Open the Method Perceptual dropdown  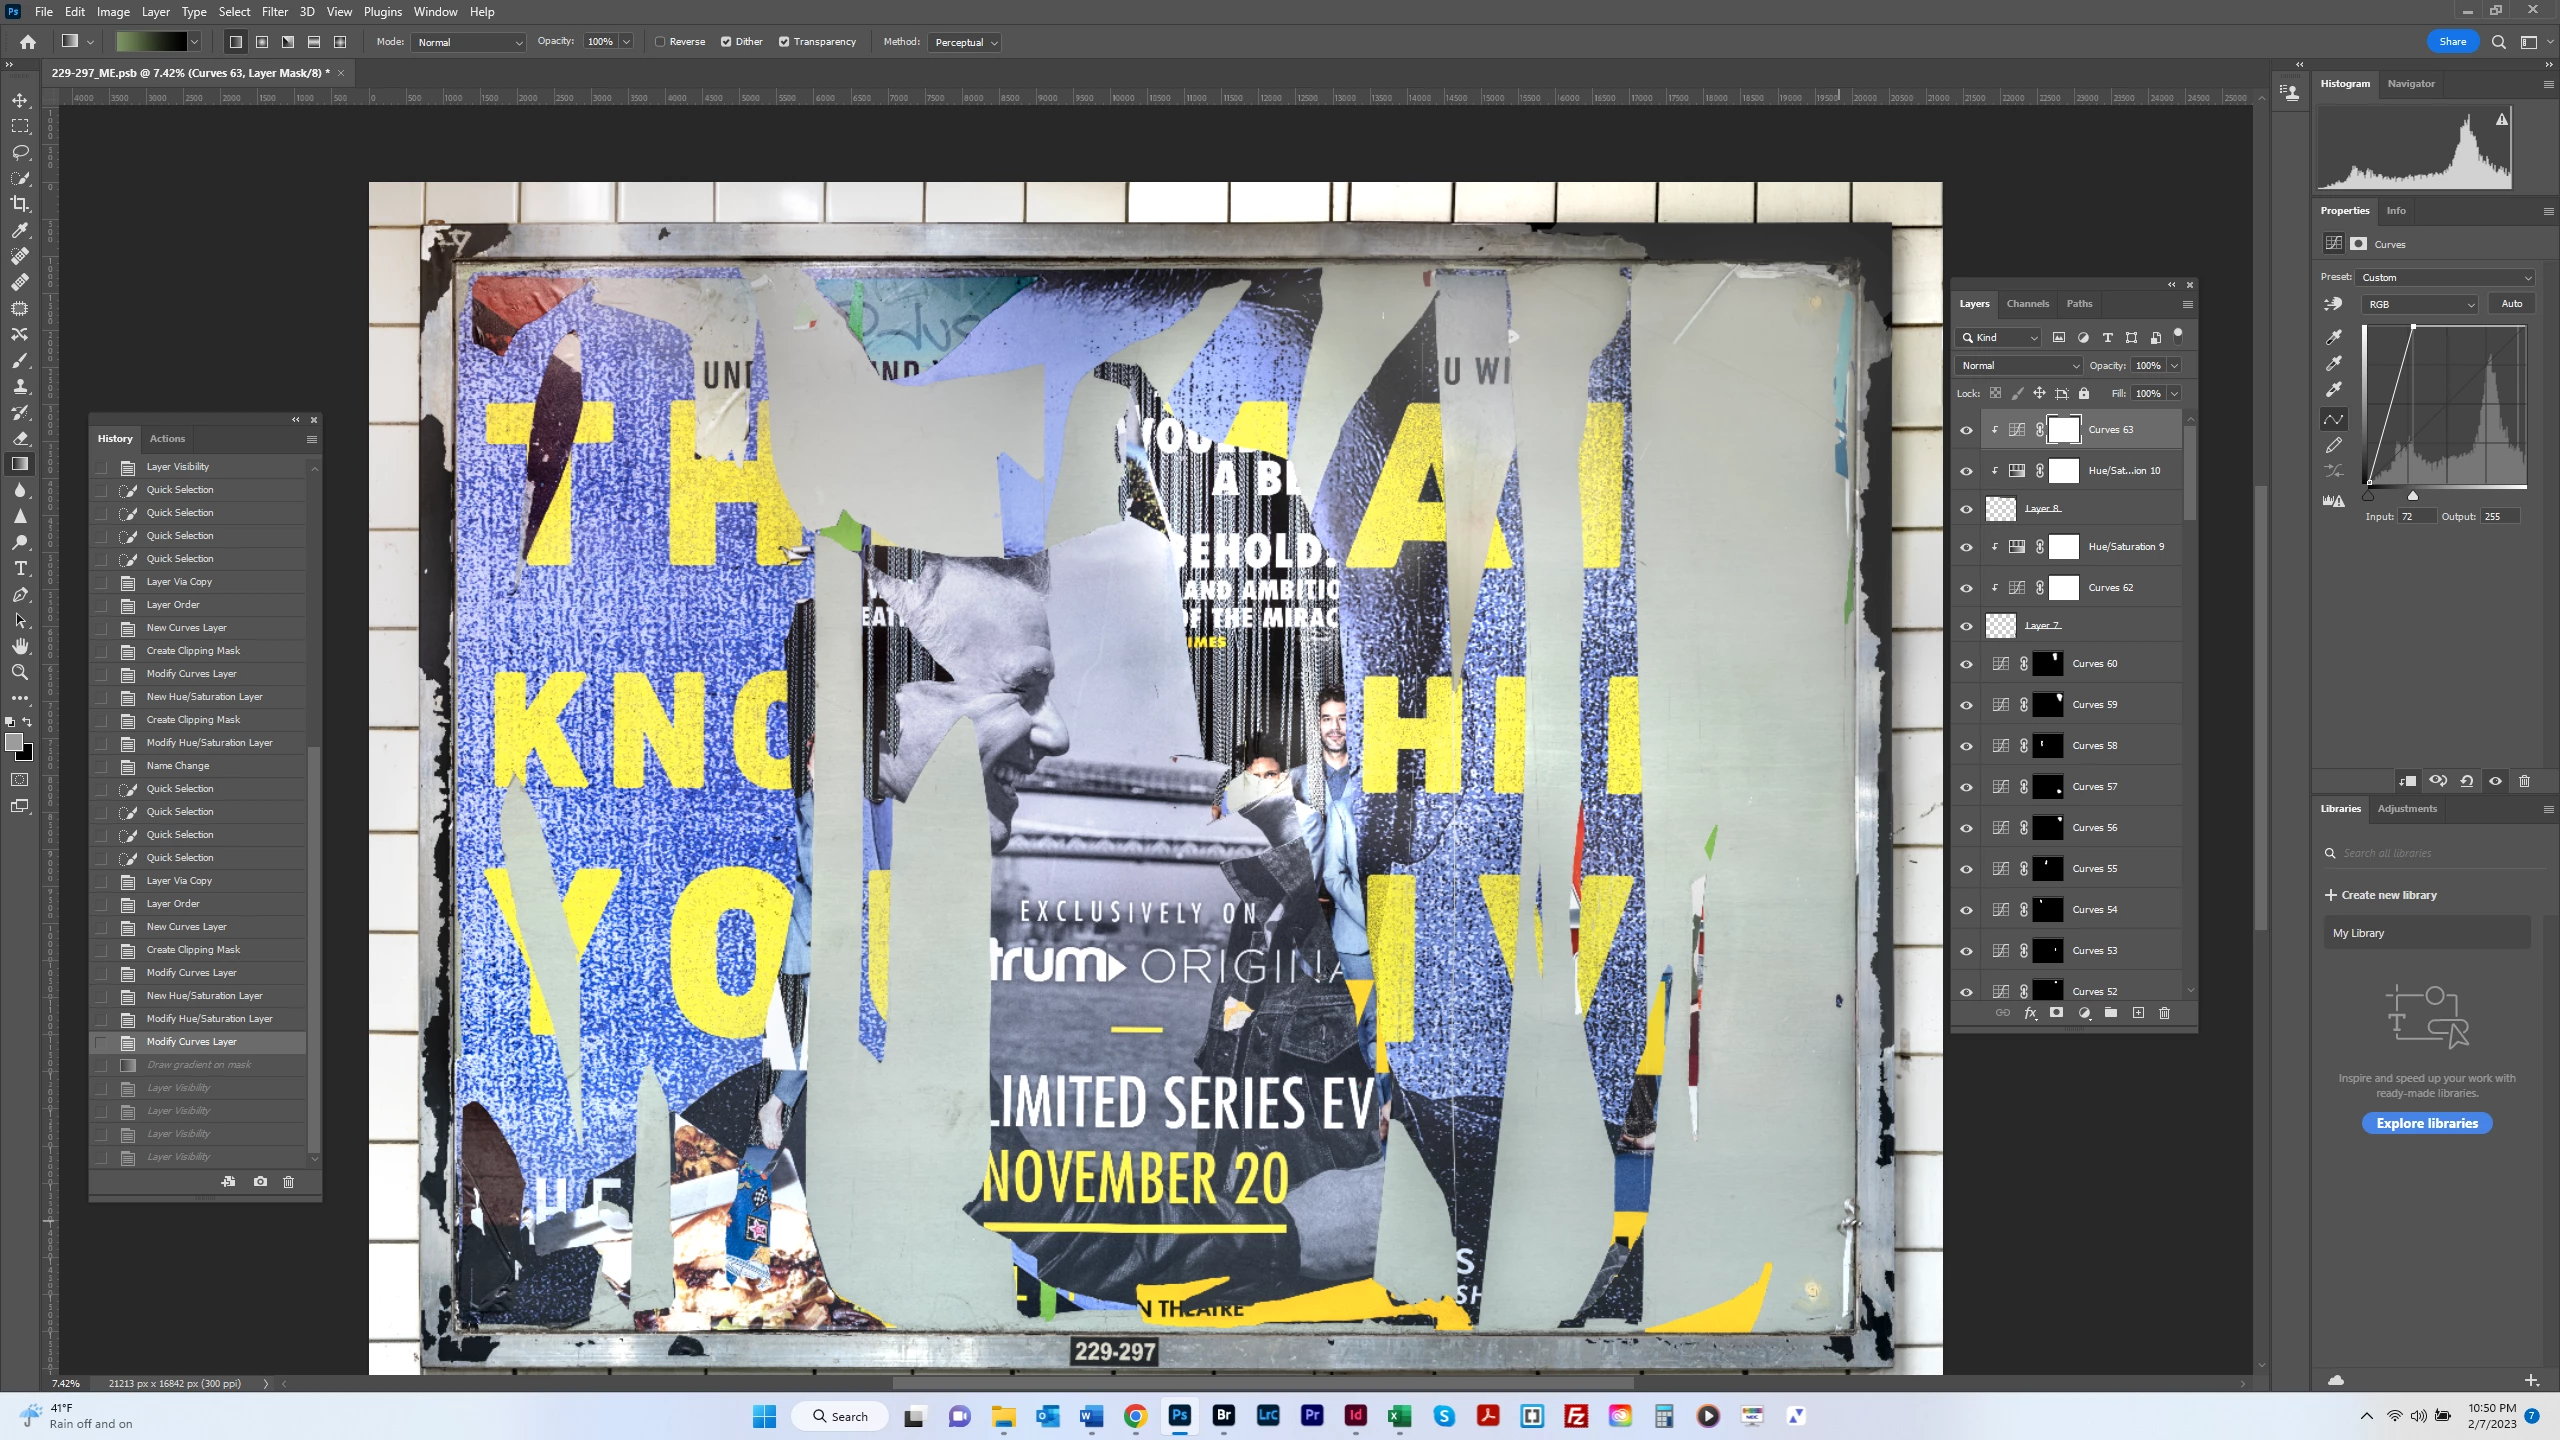pyautogui.click(x=964, y=42)
